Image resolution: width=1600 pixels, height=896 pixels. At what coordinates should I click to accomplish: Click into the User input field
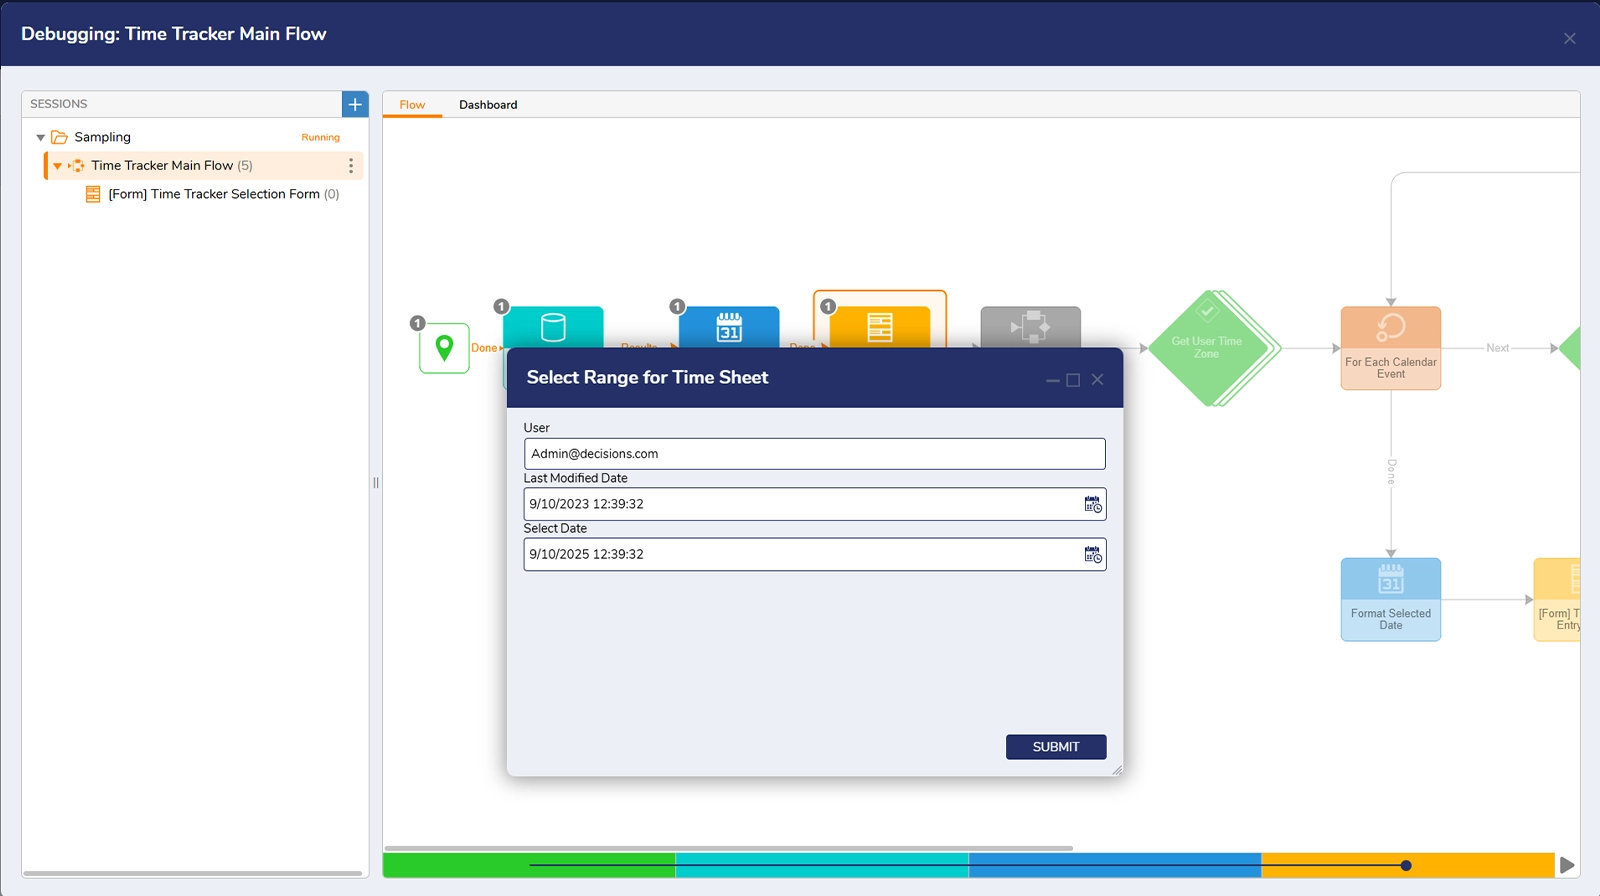pyautogui.click(x=814, y=454)
